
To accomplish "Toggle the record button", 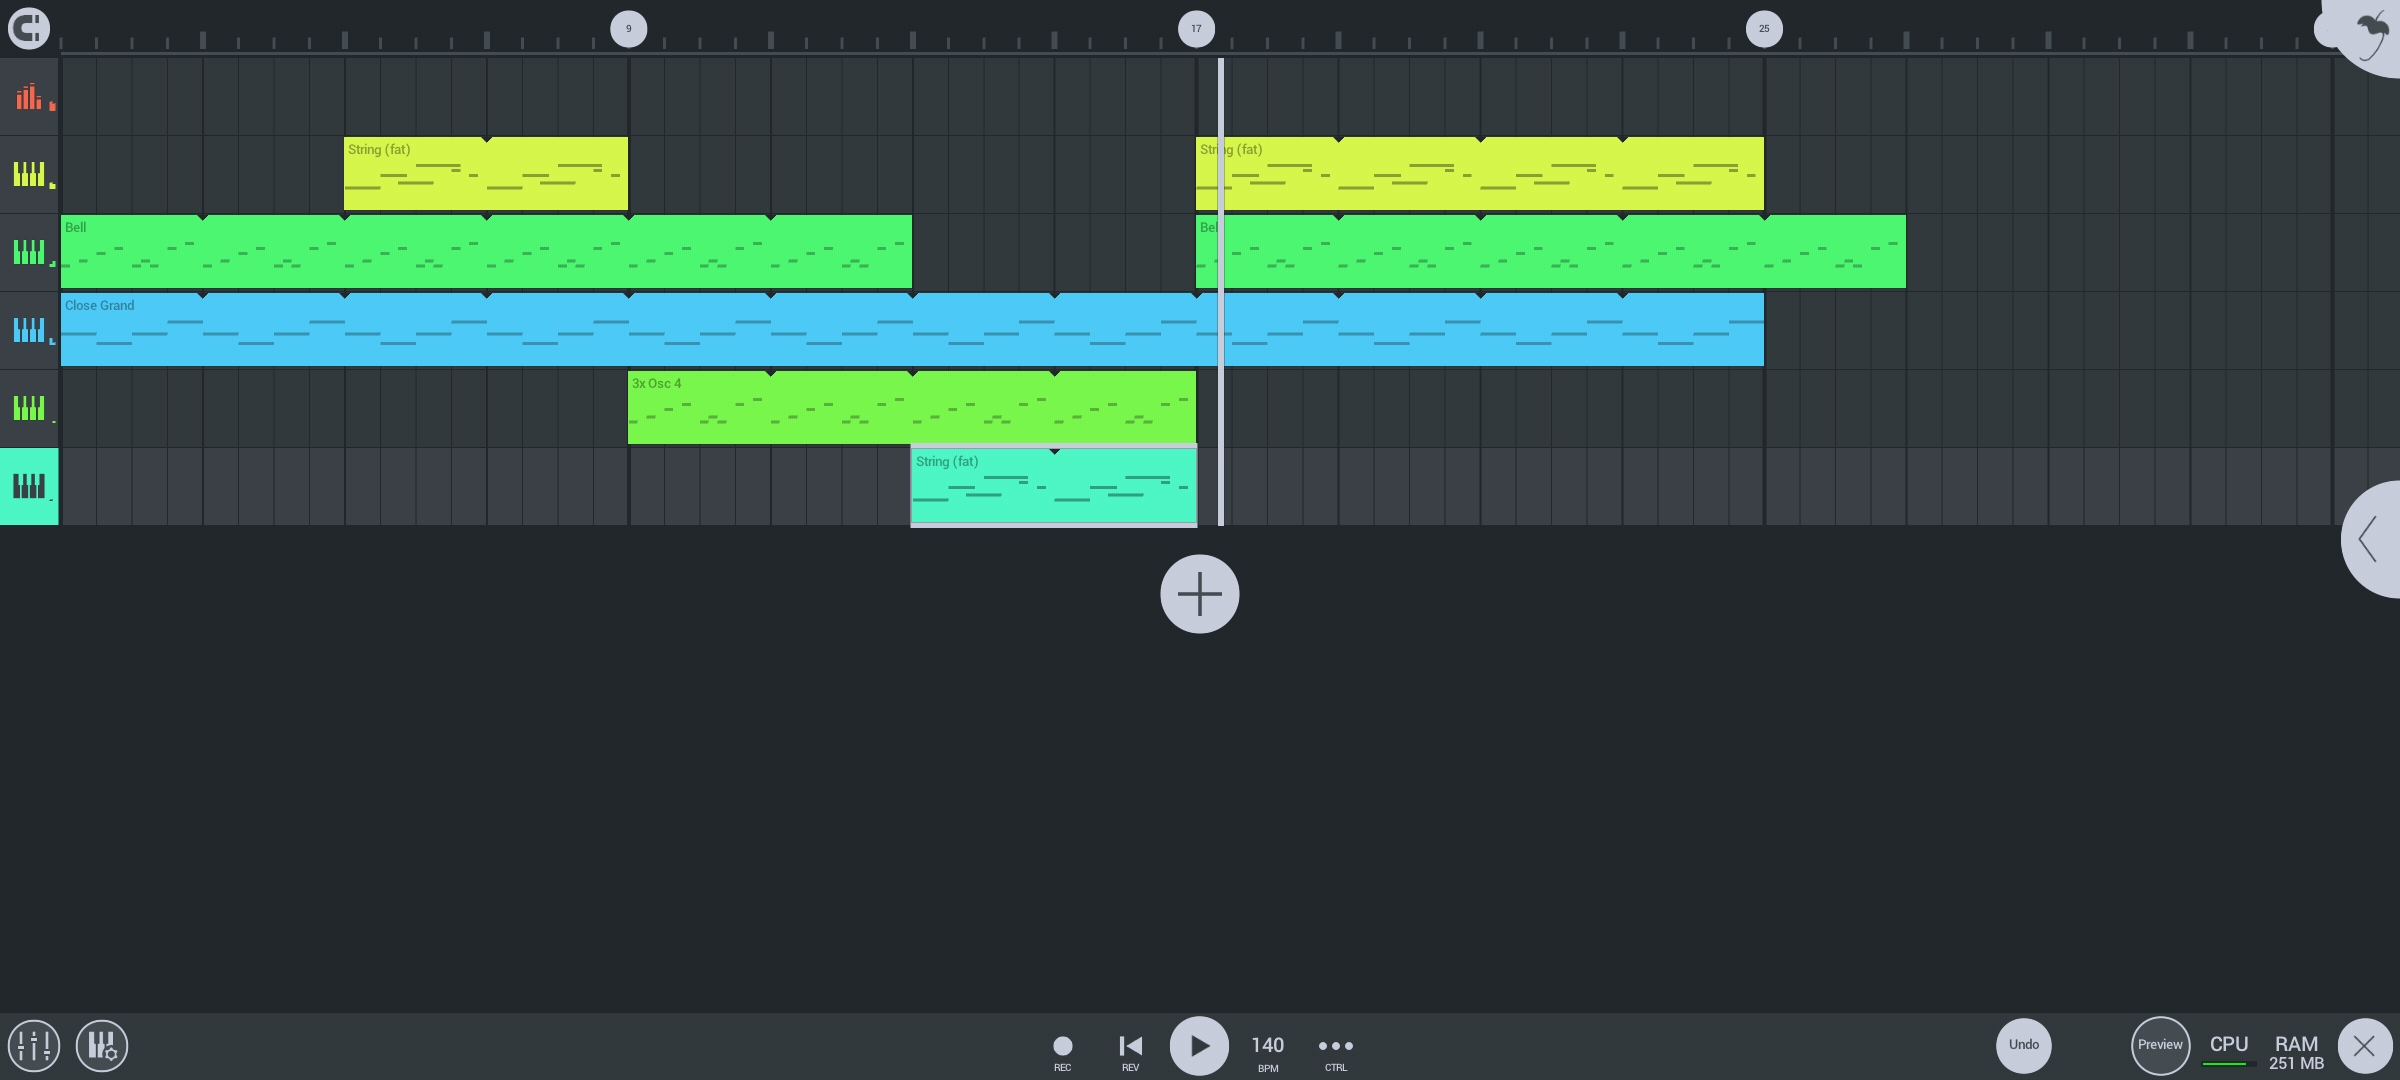I will 1063,1046.
